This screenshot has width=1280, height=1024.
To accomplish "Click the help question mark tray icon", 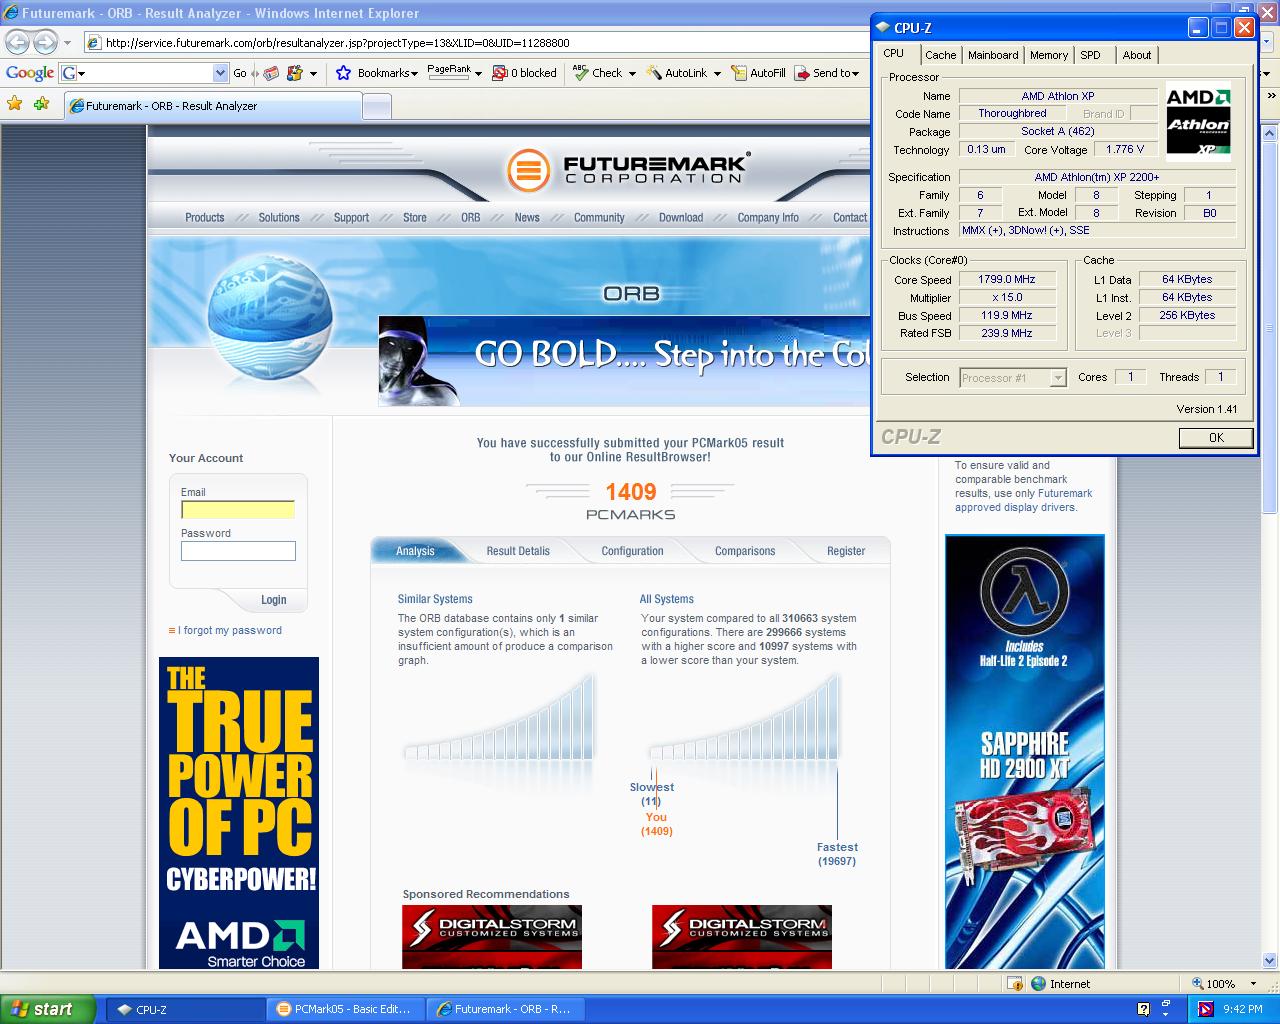I will click(1144, 1009).
